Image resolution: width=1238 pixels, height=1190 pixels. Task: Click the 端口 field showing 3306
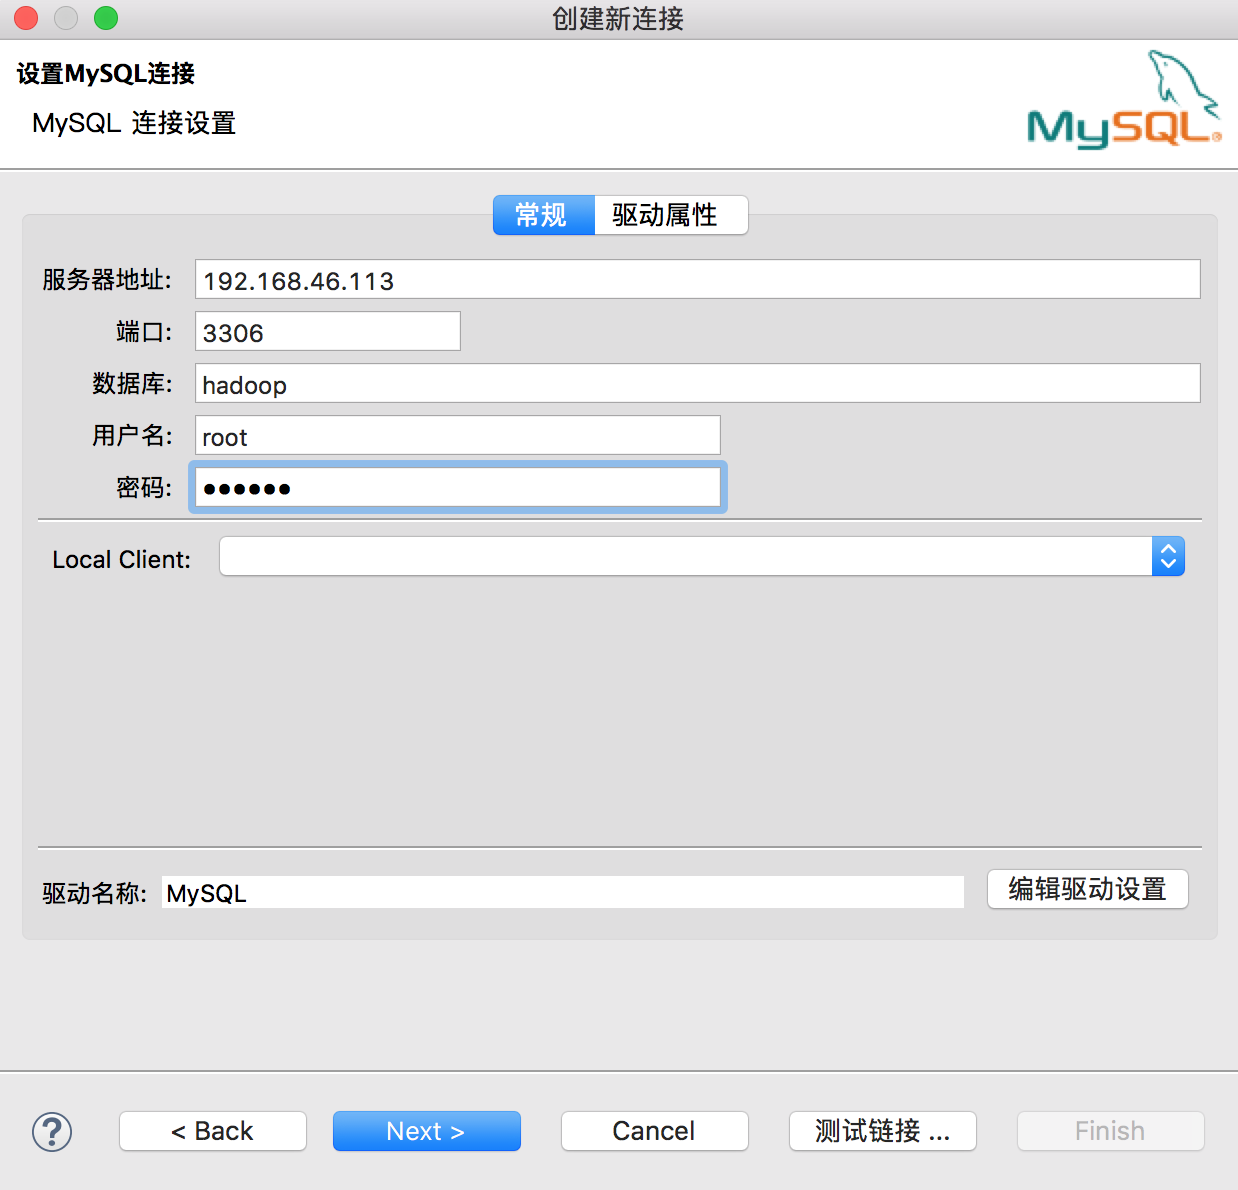327,331
